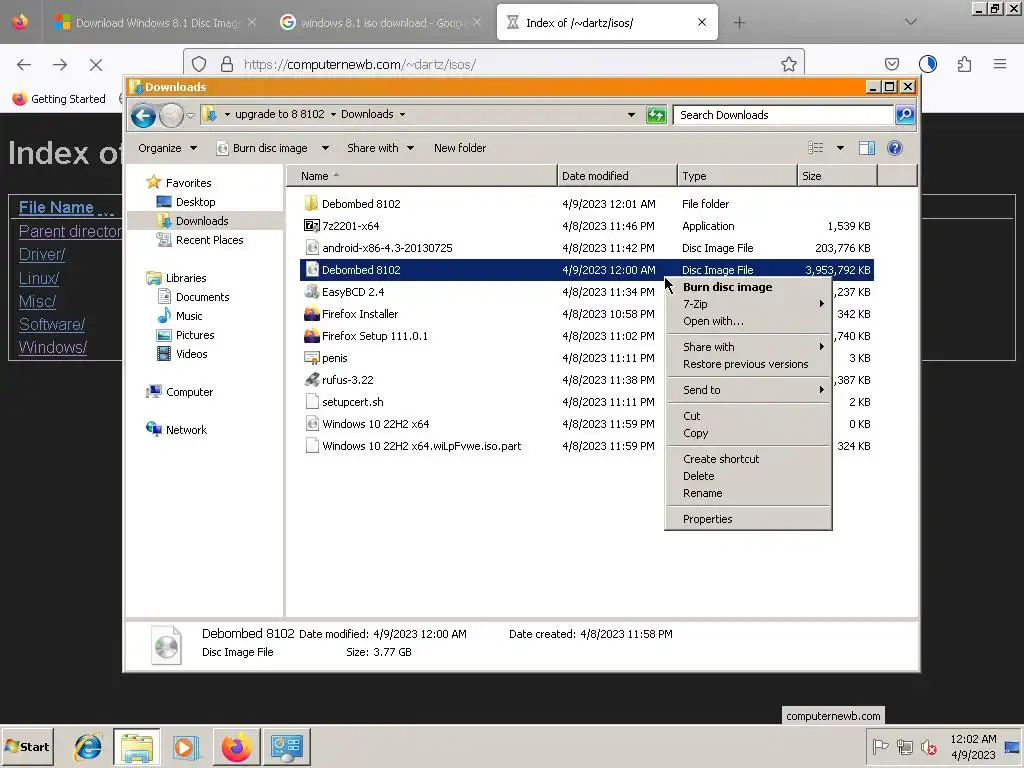Click the refresh icon beside address bar
The height and width of the screenshot is (768, 1024).
tap(656, 115)
